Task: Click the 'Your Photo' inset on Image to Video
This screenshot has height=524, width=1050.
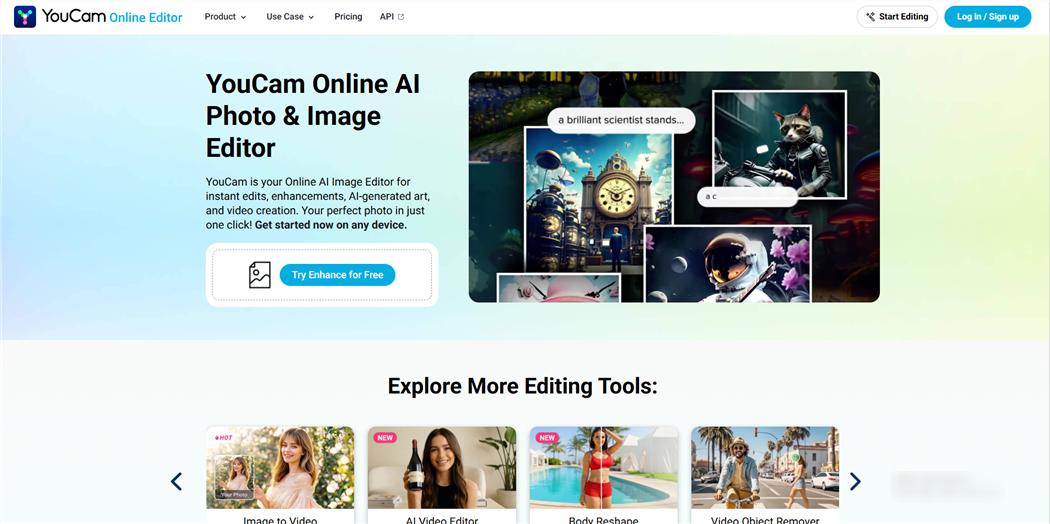Action: click(234, 478)
